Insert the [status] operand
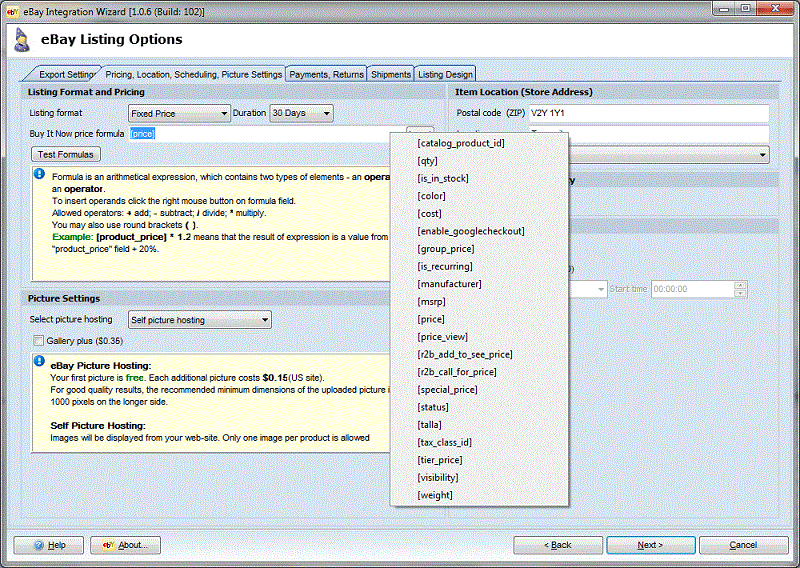 coord(479,407)
